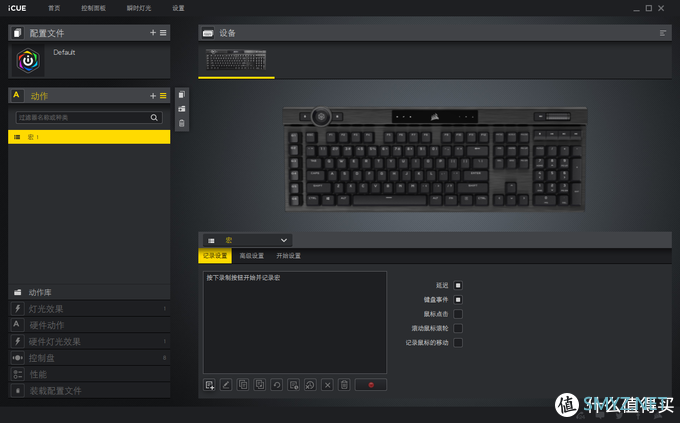Viewport: 680px width, 423px height.
Task: Click the search magnifier in the filter box
Action: point(154,118)
